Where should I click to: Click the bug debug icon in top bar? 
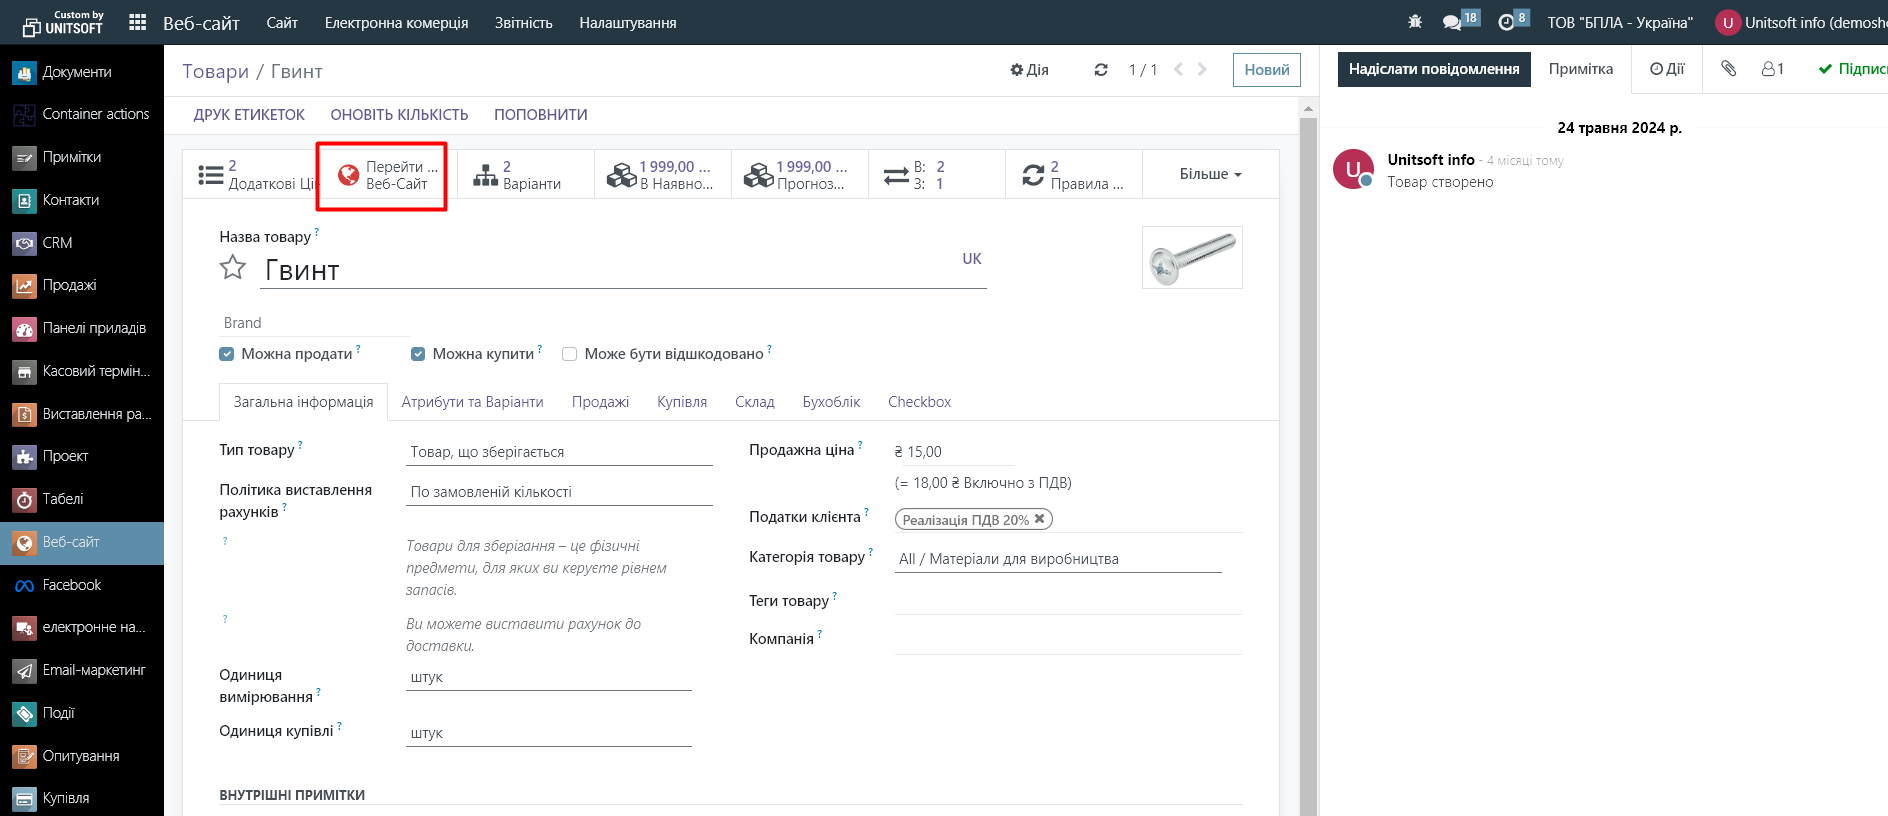click(1414, 22)
